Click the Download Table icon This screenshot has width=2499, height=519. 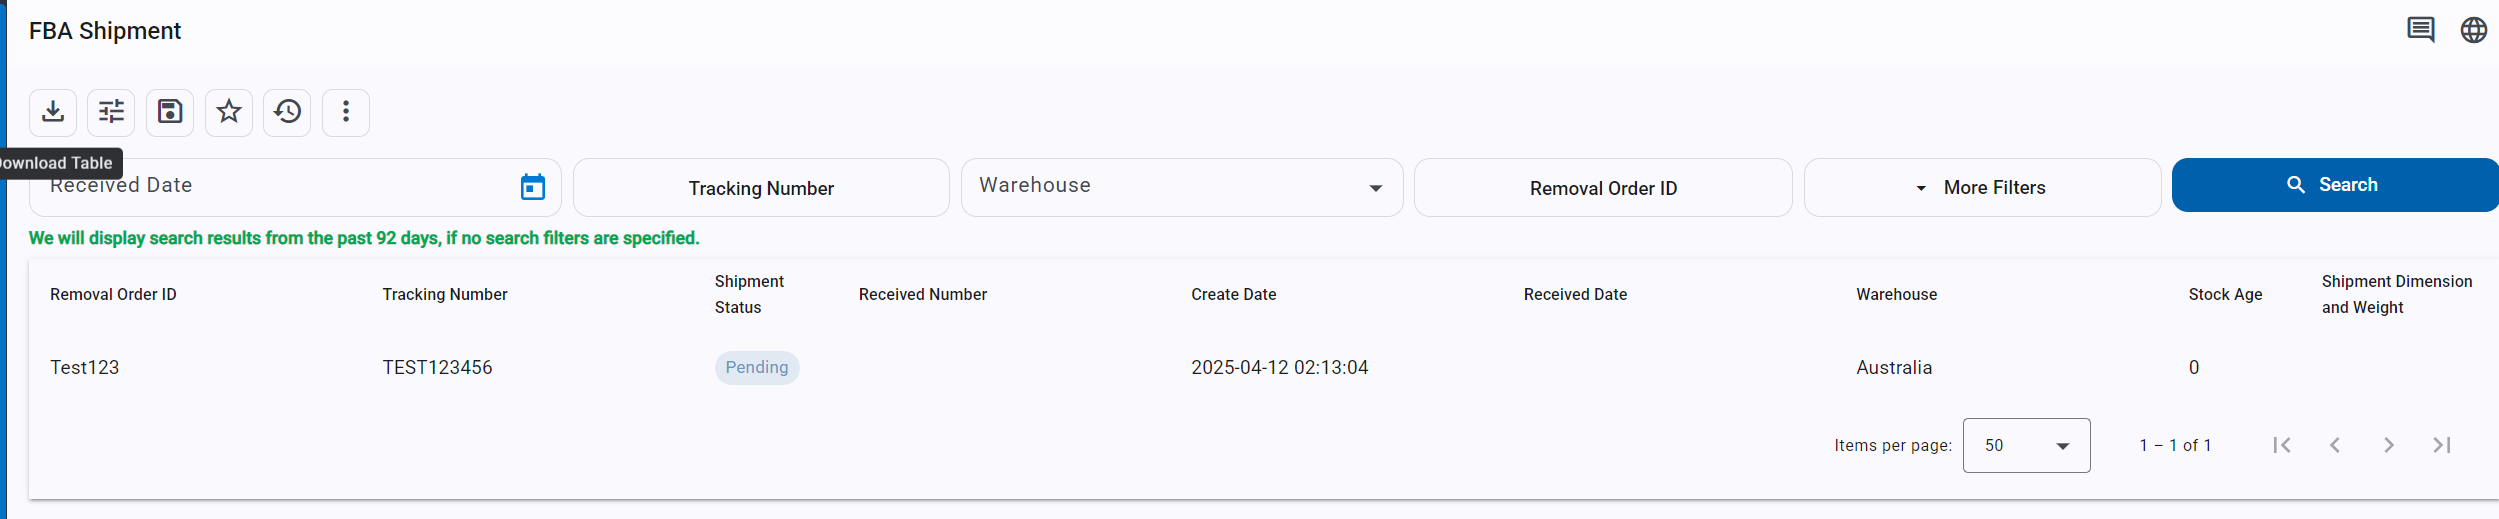tap(53, 112)
